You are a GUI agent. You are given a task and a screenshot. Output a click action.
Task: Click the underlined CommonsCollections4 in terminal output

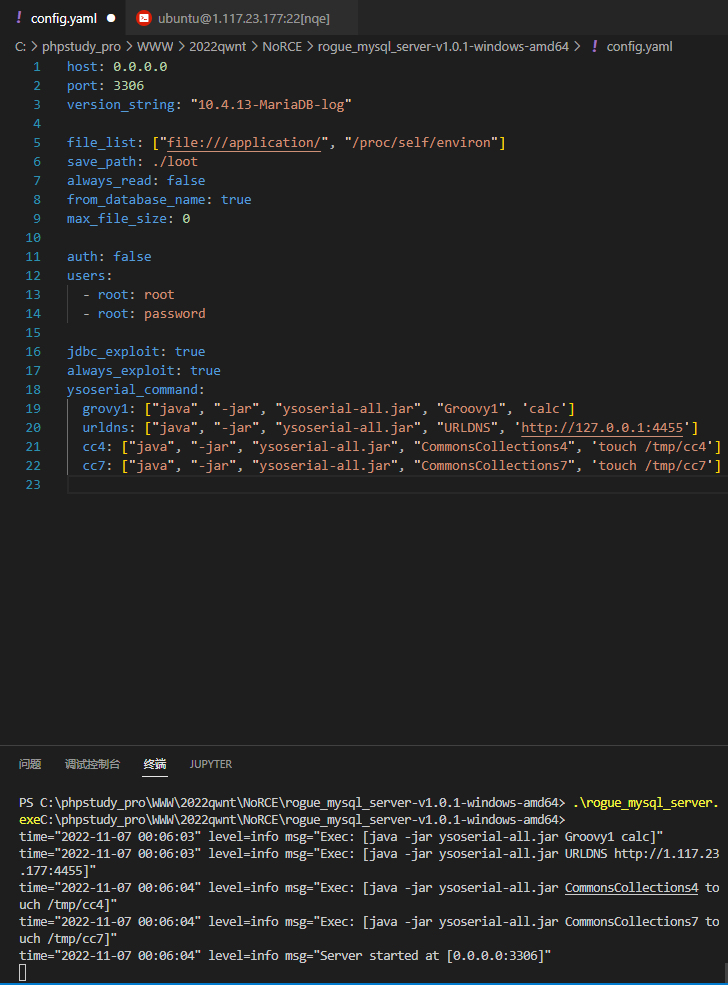(x=631, y=888)
